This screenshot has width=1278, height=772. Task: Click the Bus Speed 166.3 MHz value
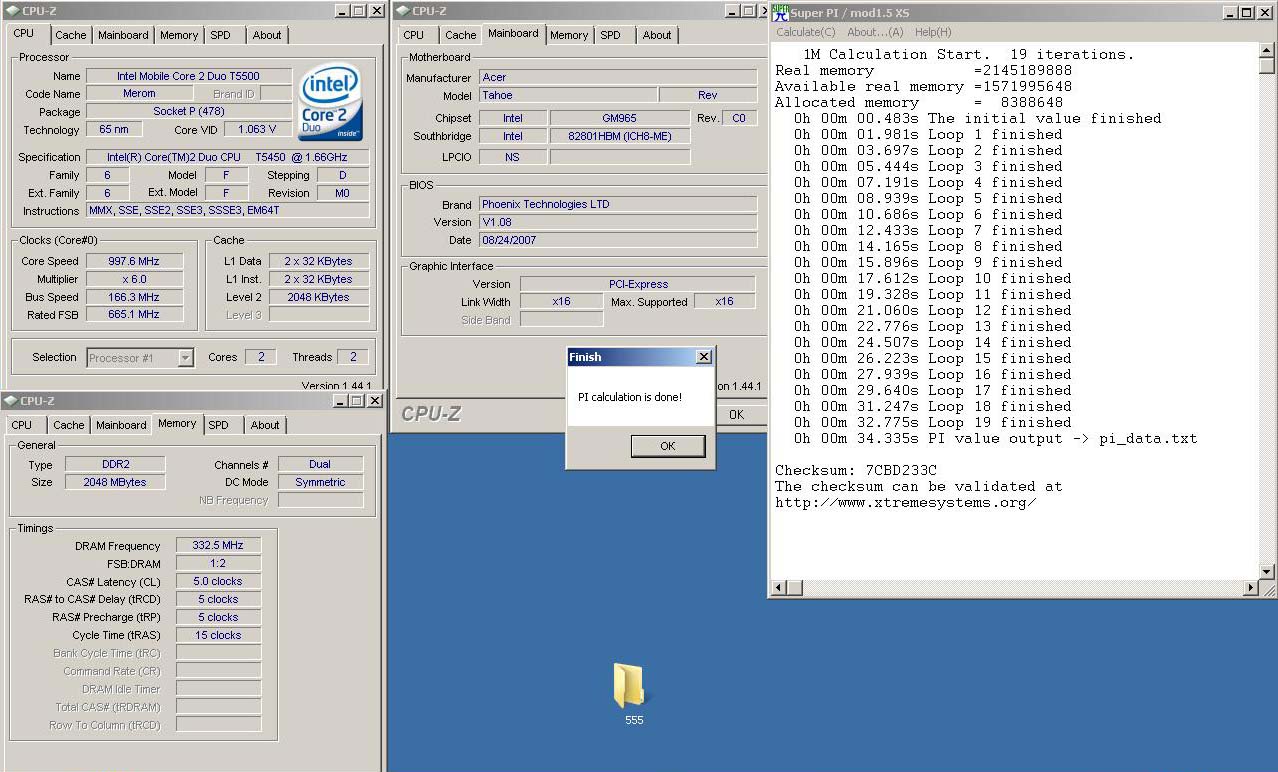(x=134, y=297)
